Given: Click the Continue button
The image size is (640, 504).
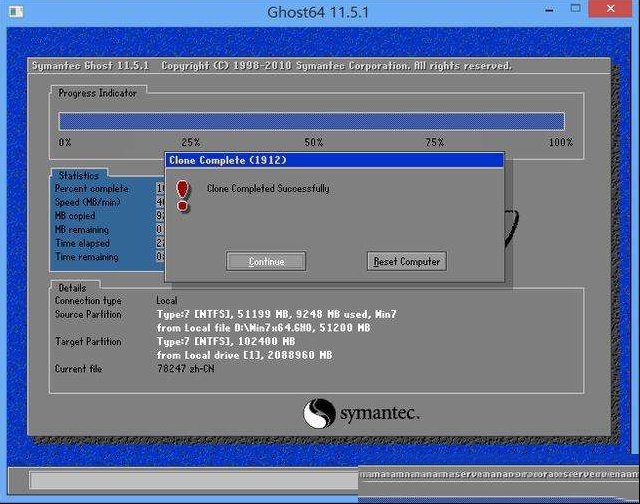Looking at the screenshot, I should (x=266, y=261).
